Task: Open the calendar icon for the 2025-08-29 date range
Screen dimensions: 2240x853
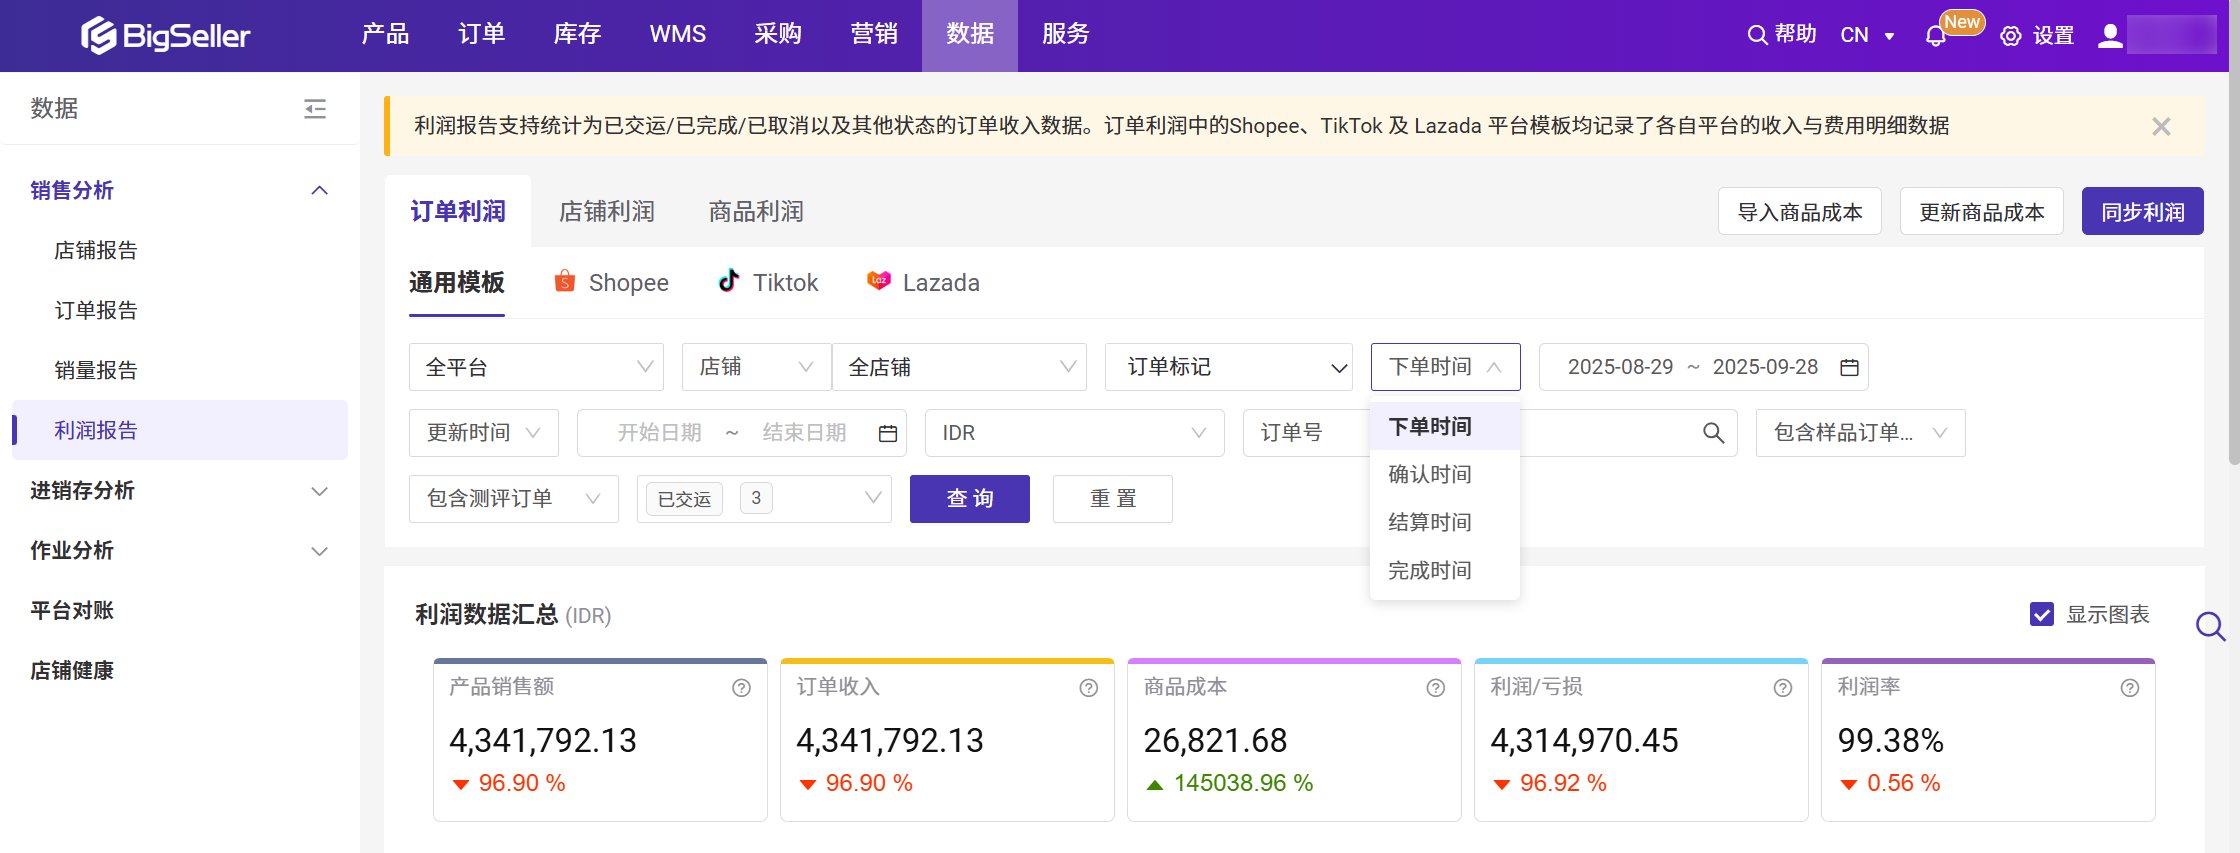Action: [x=1849, y=367]
